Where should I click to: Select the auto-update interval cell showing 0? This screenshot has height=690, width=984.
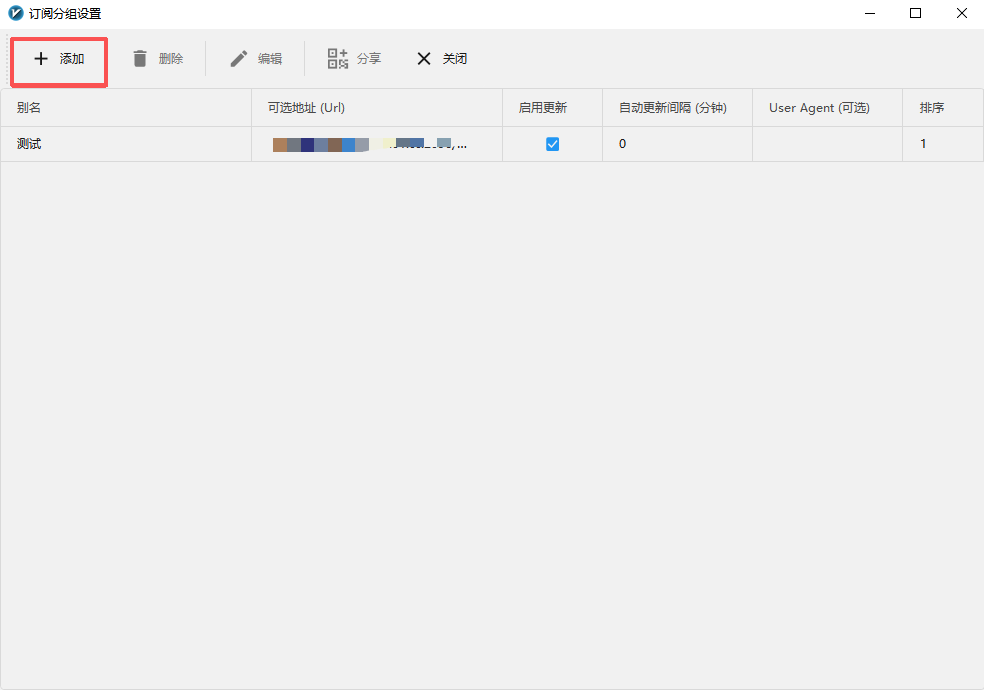pyautogui.click(x=622, y=144)
